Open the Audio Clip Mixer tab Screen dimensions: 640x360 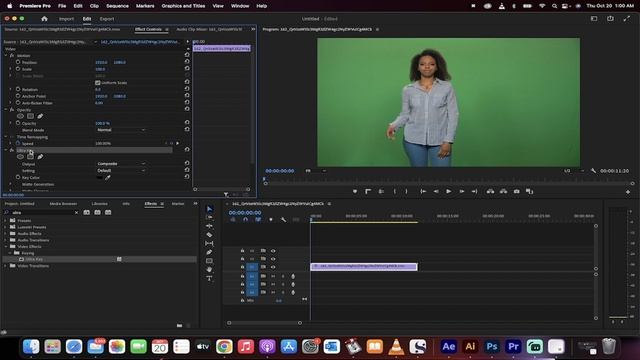tap(209, 29)
